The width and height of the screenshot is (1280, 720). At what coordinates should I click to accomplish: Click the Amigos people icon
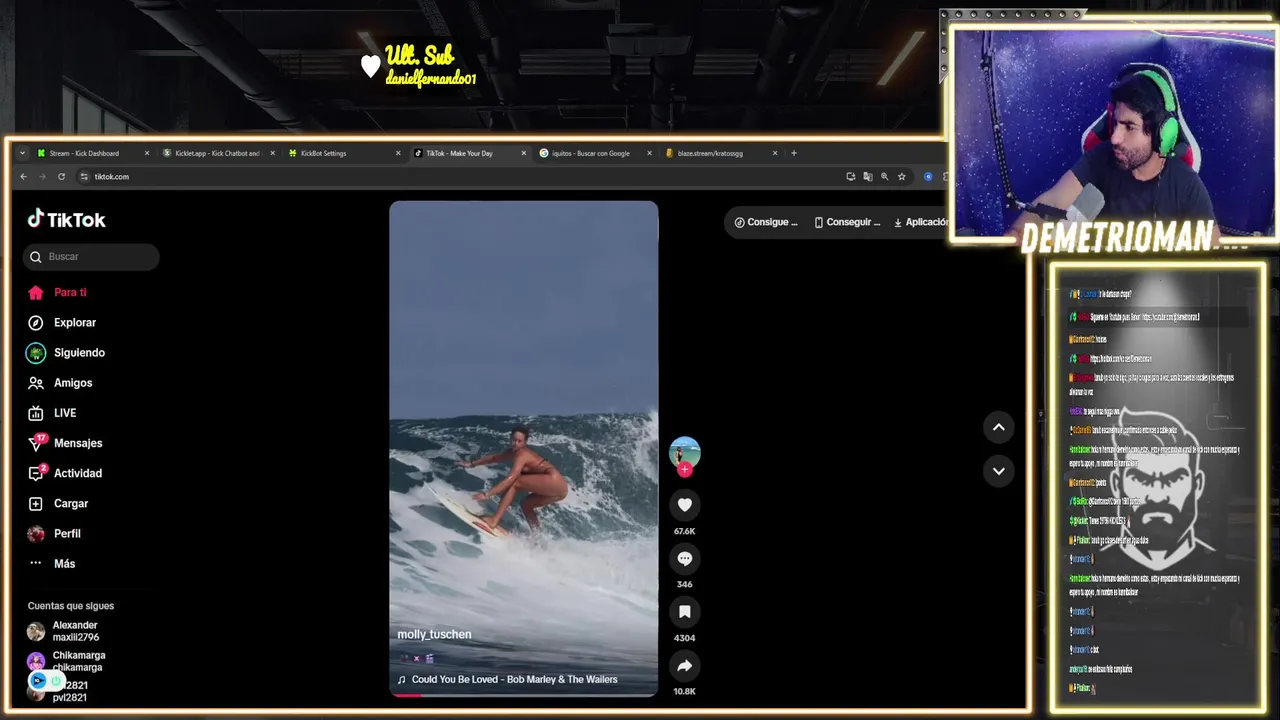[x=36, y=383]
